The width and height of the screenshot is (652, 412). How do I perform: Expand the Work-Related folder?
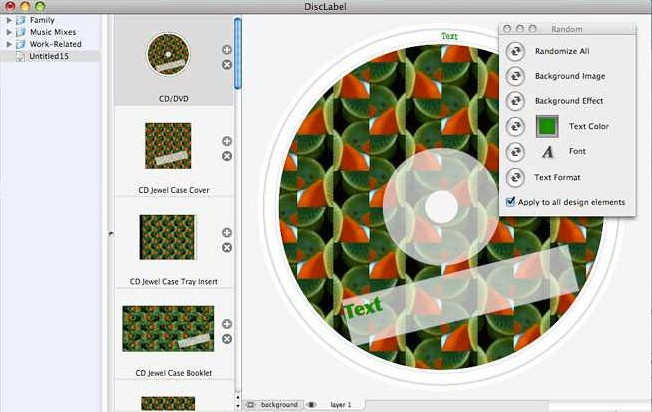click(9, 44)
